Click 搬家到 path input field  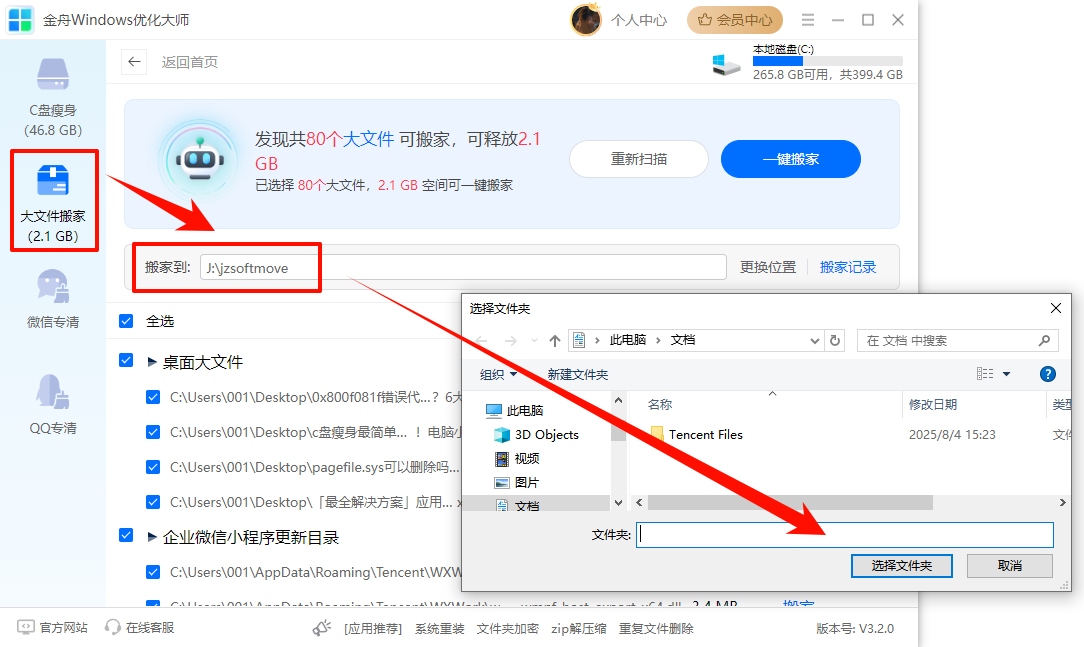pyautogui.click(x=463, y=267)
